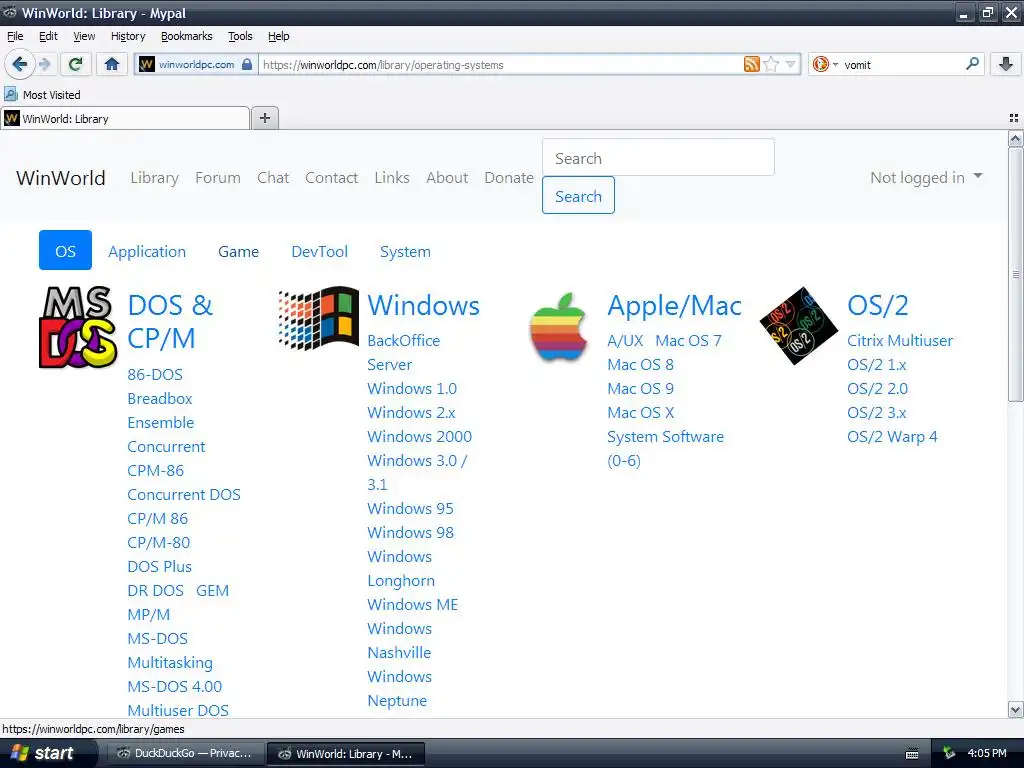Image resolution: width=1024 pixels, height=768 pixels.
Task: Click the tab groups grid icon
Action: coord(1014,118)
